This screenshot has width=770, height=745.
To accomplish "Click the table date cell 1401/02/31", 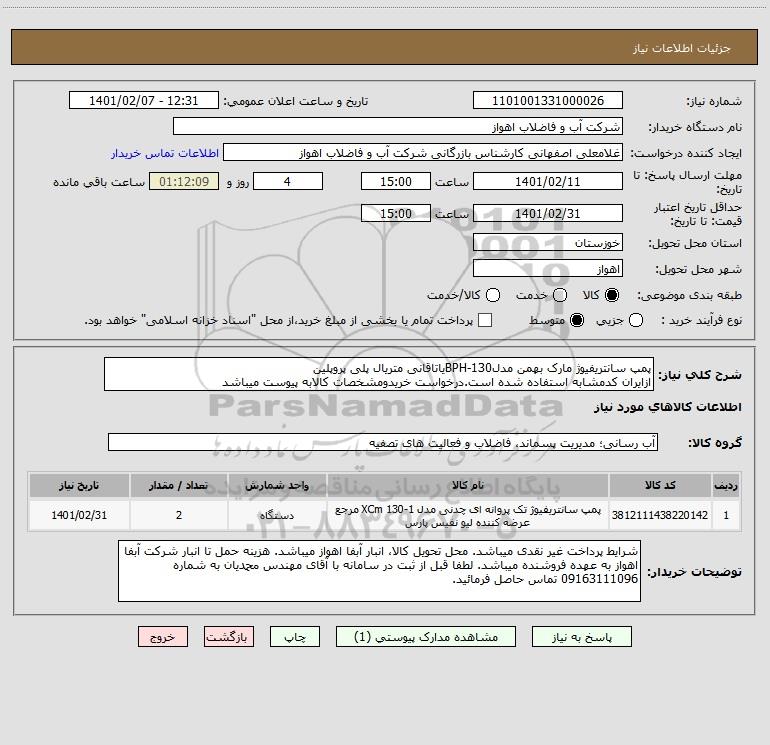I will (x=79, y=515).
